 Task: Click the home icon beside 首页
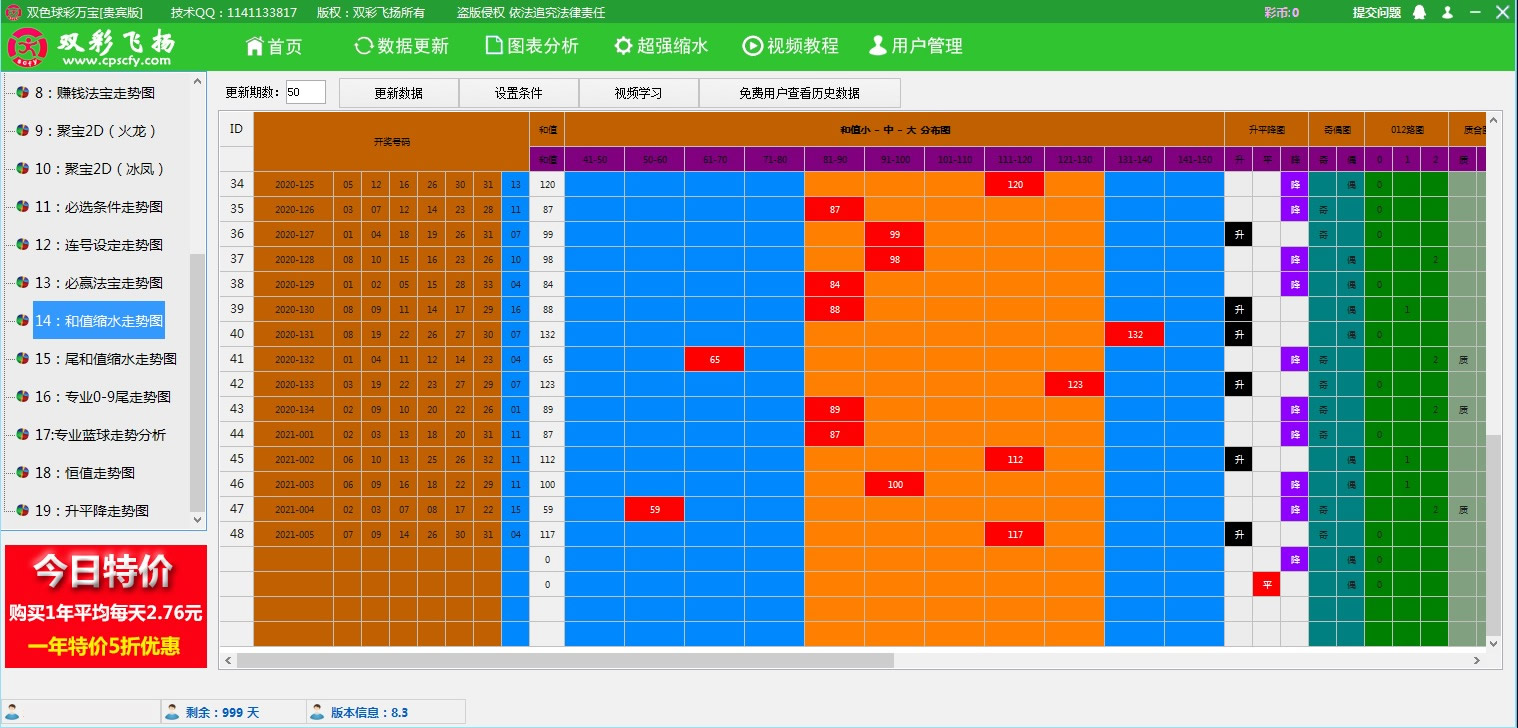[x=254, y=46]
